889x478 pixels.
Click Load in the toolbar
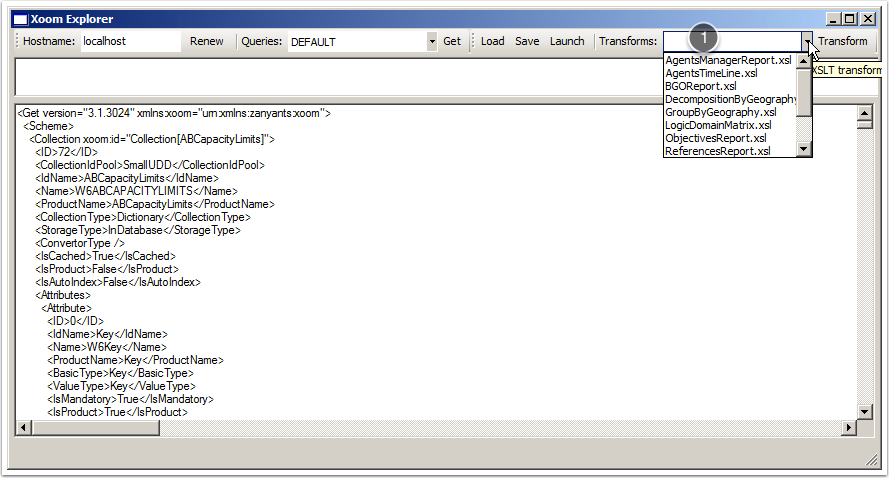click(492, 41)
